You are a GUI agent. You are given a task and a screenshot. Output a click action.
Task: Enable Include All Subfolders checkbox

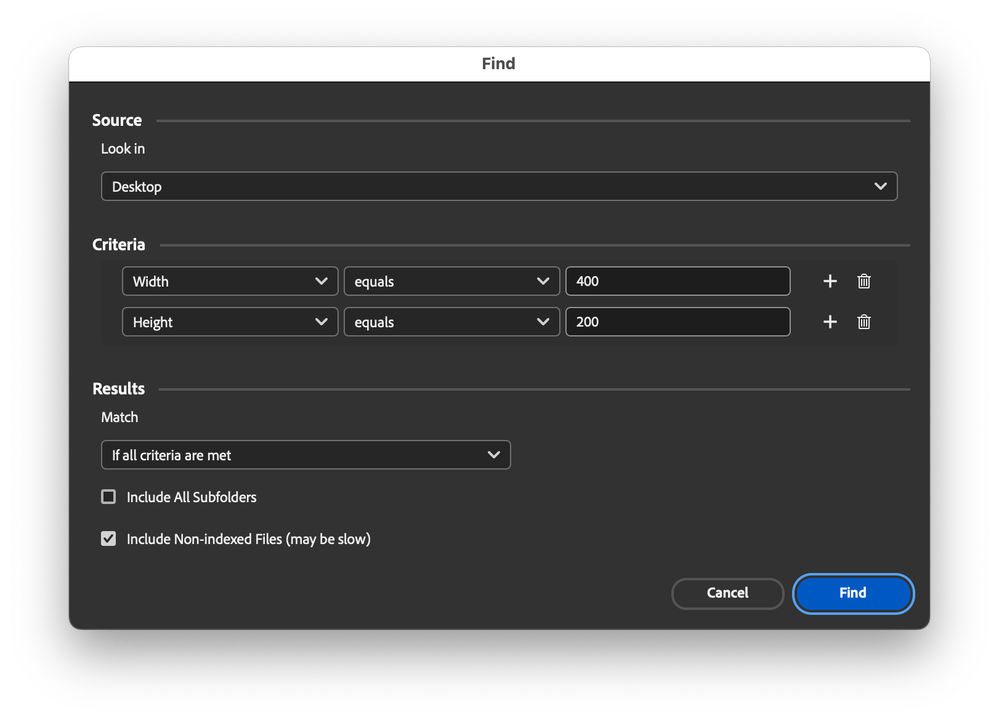(109, 497)
